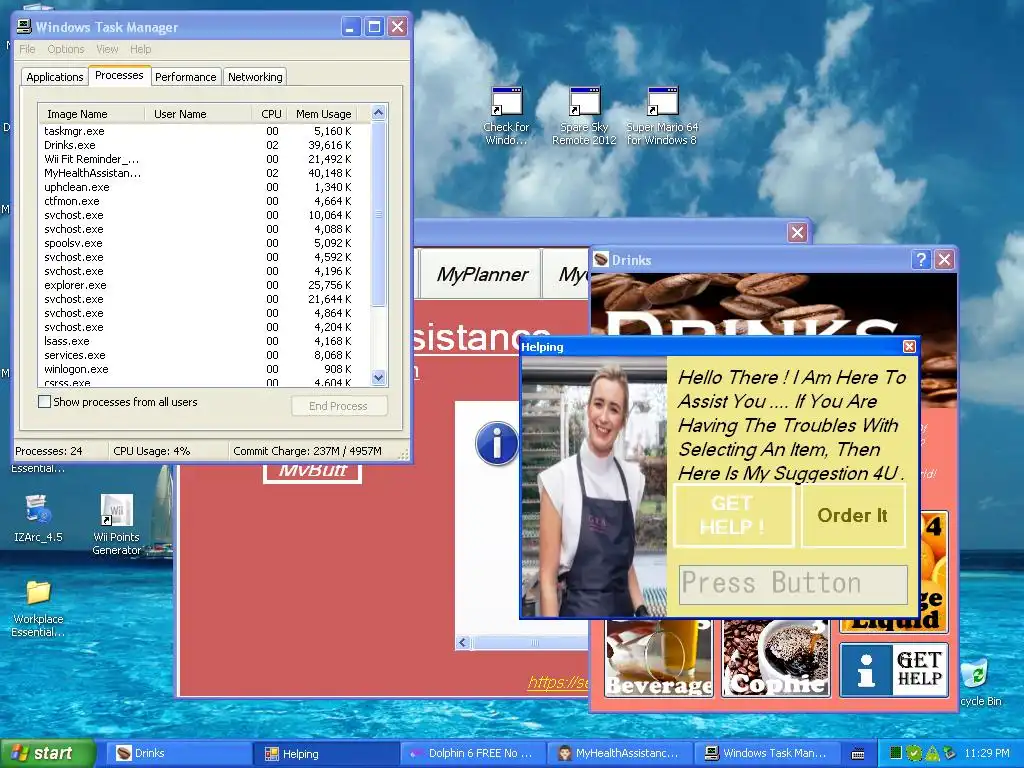Open IZArc_4.5 desktop icon
This screenshot has height=768, width=1024.
pyautogui.click(x=38, y=519)
